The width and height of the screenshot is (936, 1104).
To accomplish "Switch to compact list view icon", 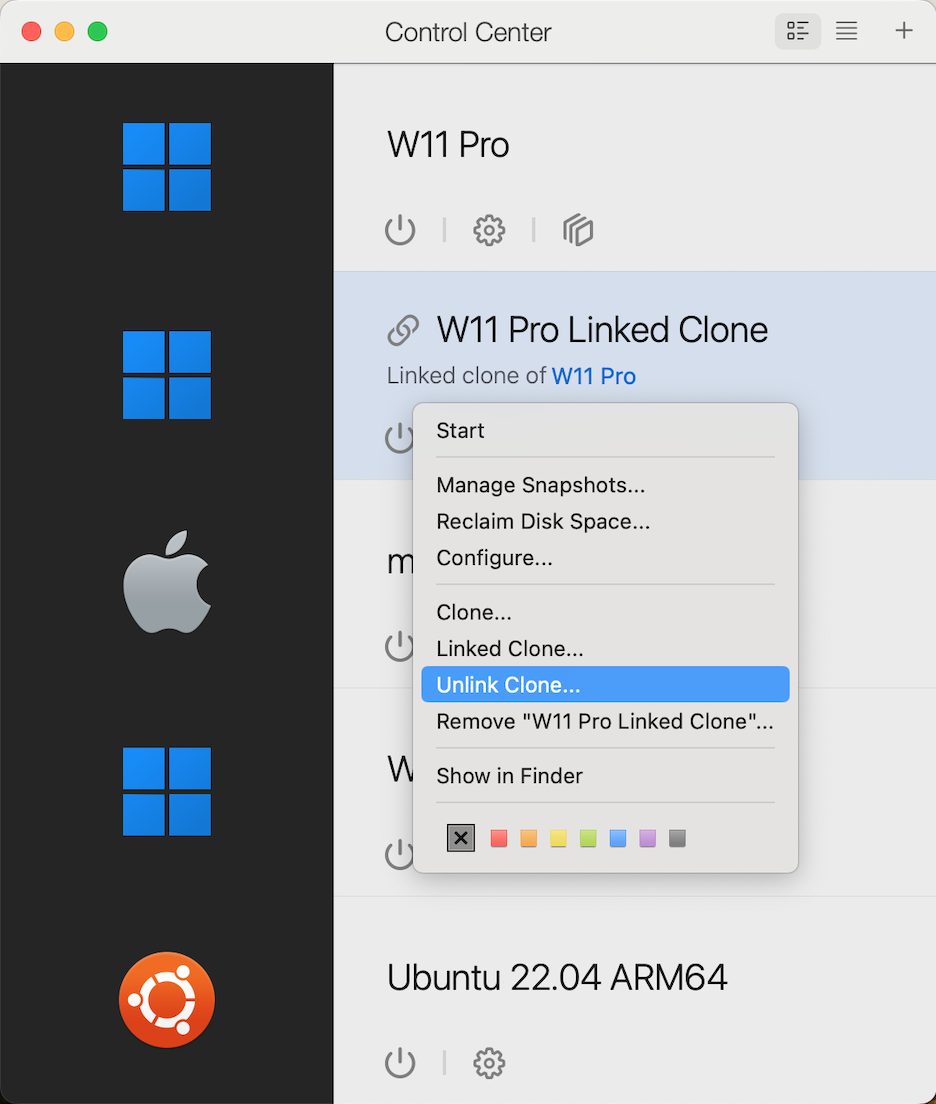I will coord(847,31).
